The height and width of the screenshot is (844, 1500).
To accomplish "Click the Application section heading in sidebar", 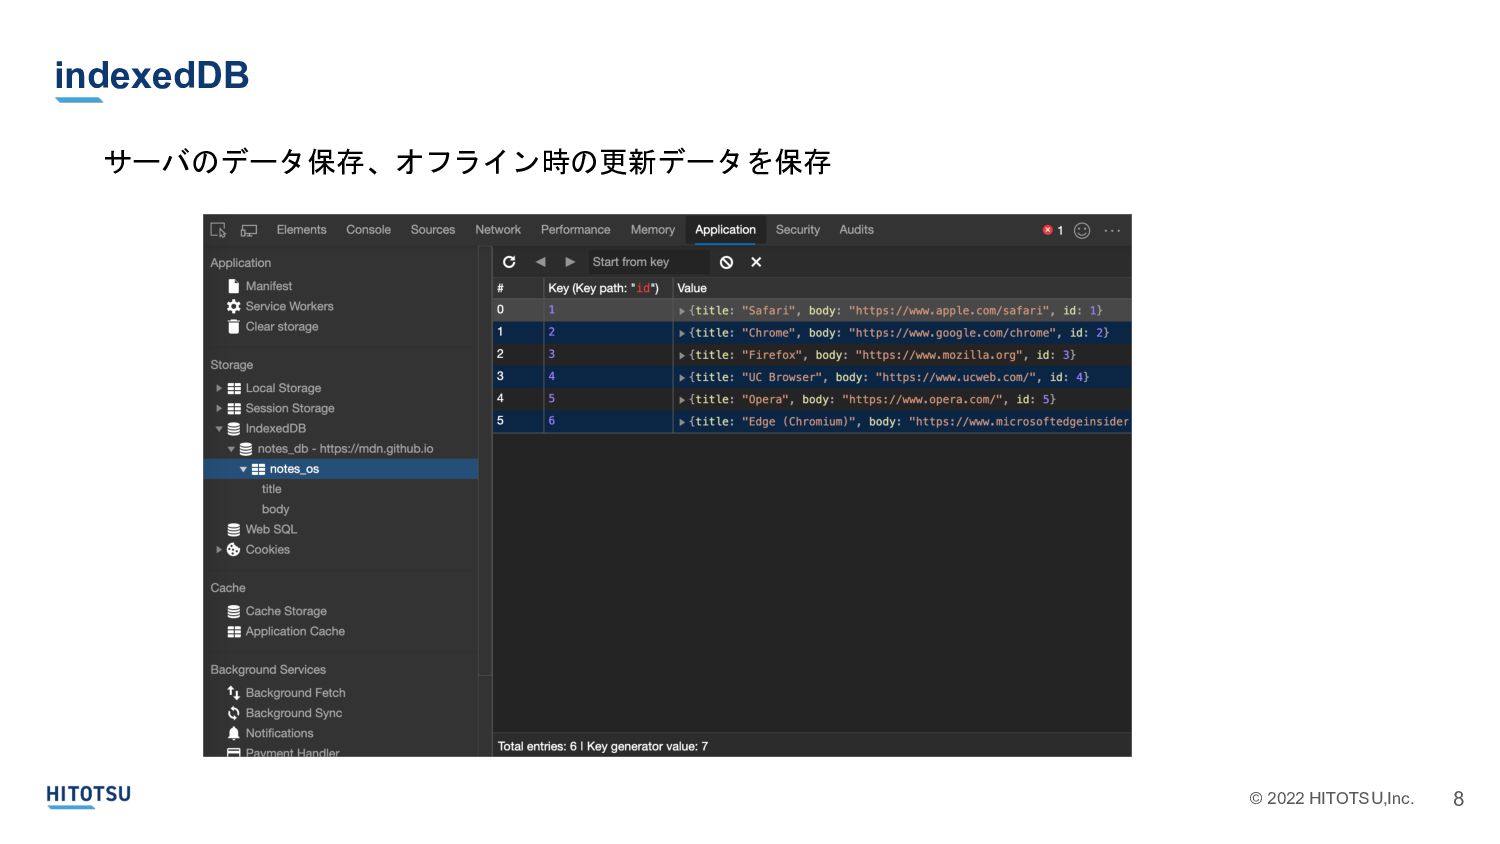I will pos(240,263).
